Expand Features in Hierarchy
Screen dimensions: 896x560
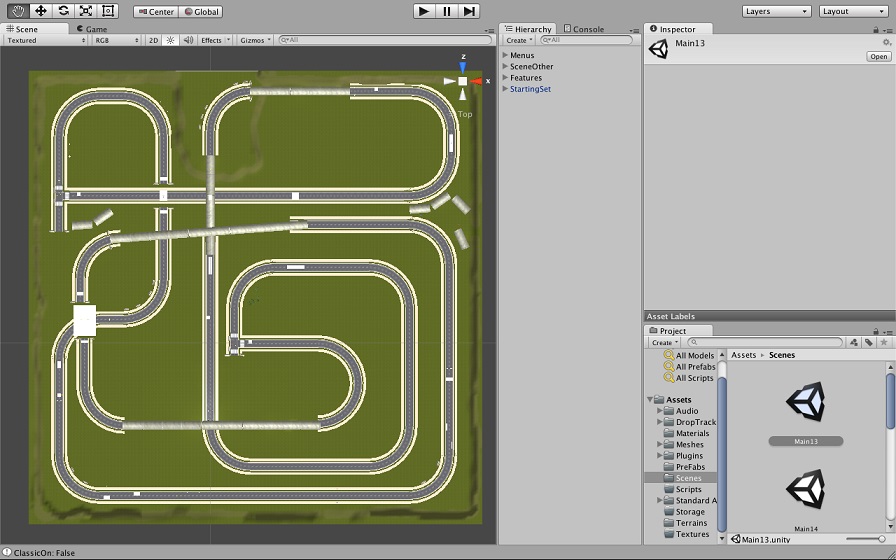point(505,78)
